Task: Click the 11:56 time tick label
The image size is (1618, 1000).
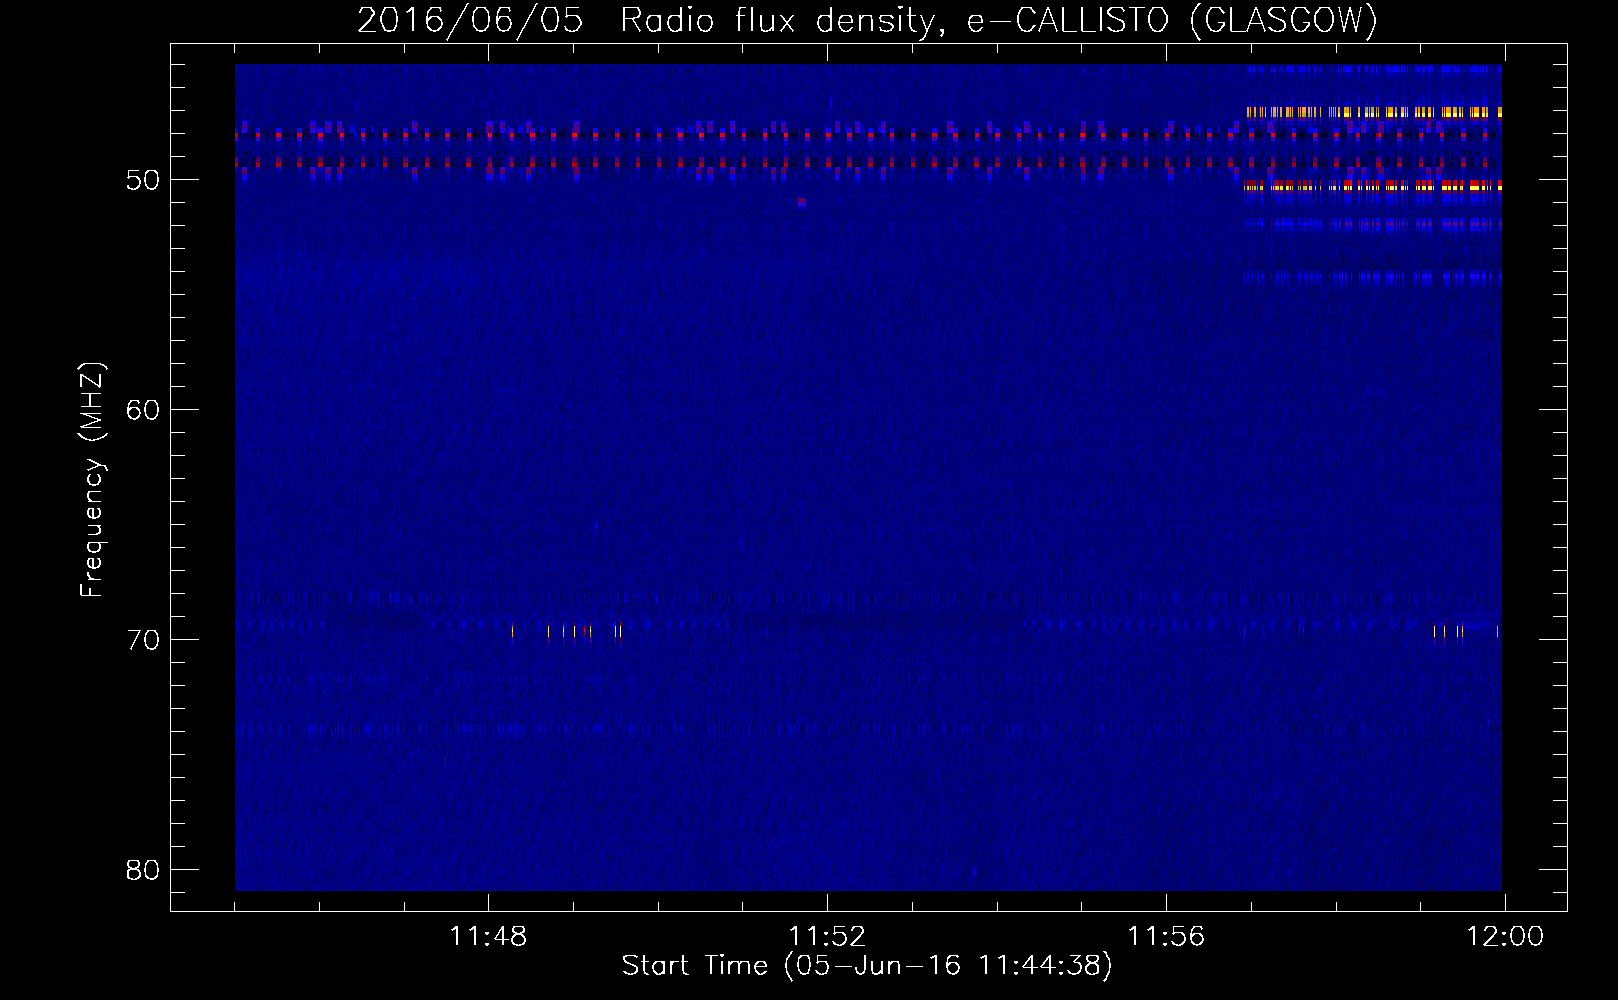Action: (x=1166, y=937)
